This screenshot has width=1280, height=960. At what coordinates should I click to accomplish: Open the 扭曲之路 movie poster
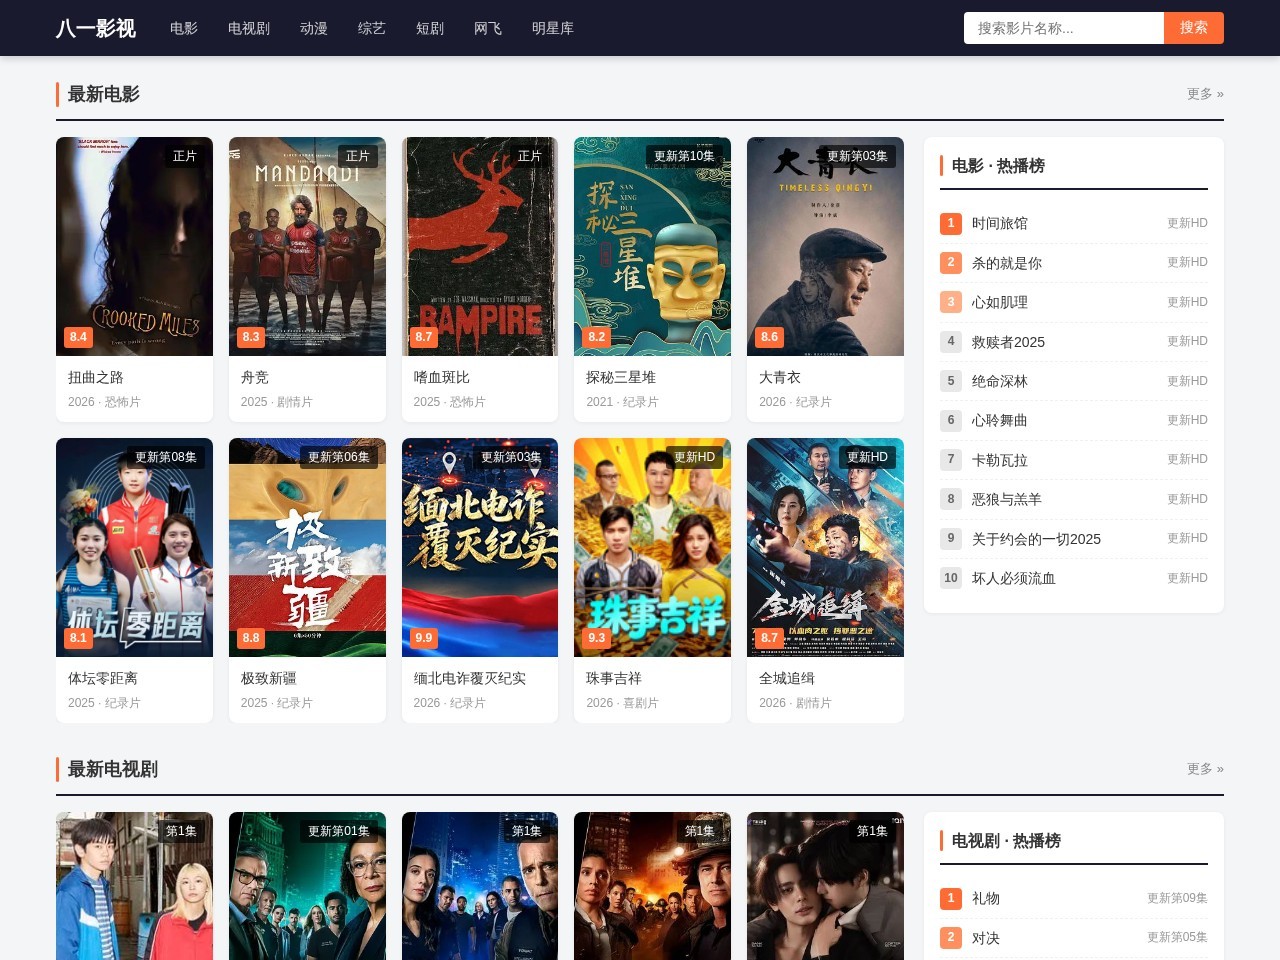(x=134, y=246)
